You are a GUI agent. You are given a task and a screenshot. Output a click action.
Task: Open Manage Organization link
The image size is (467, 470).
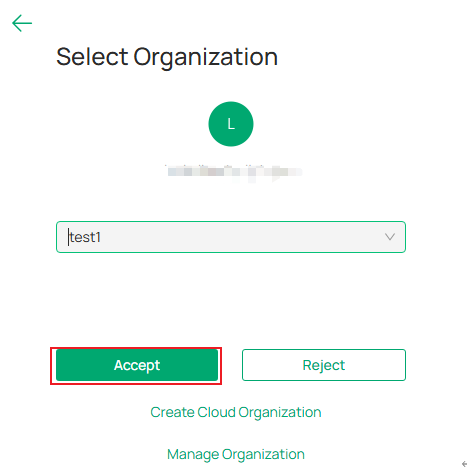tap(236, 455)
